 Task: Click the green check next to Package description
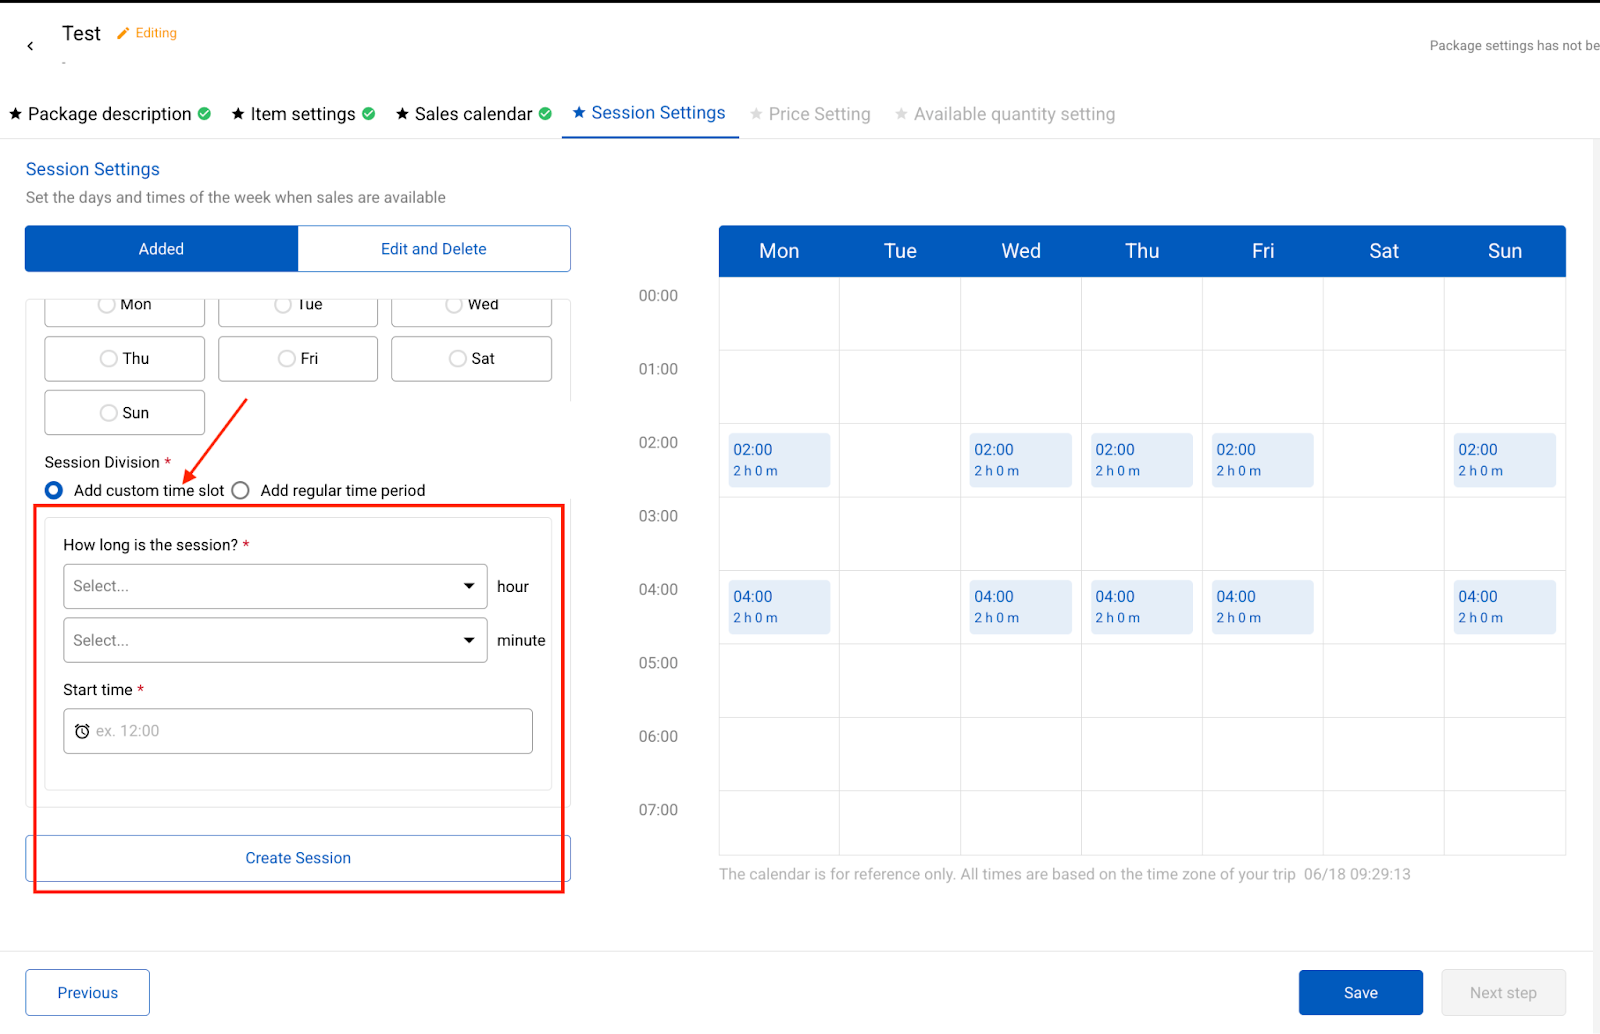[204, 114]
